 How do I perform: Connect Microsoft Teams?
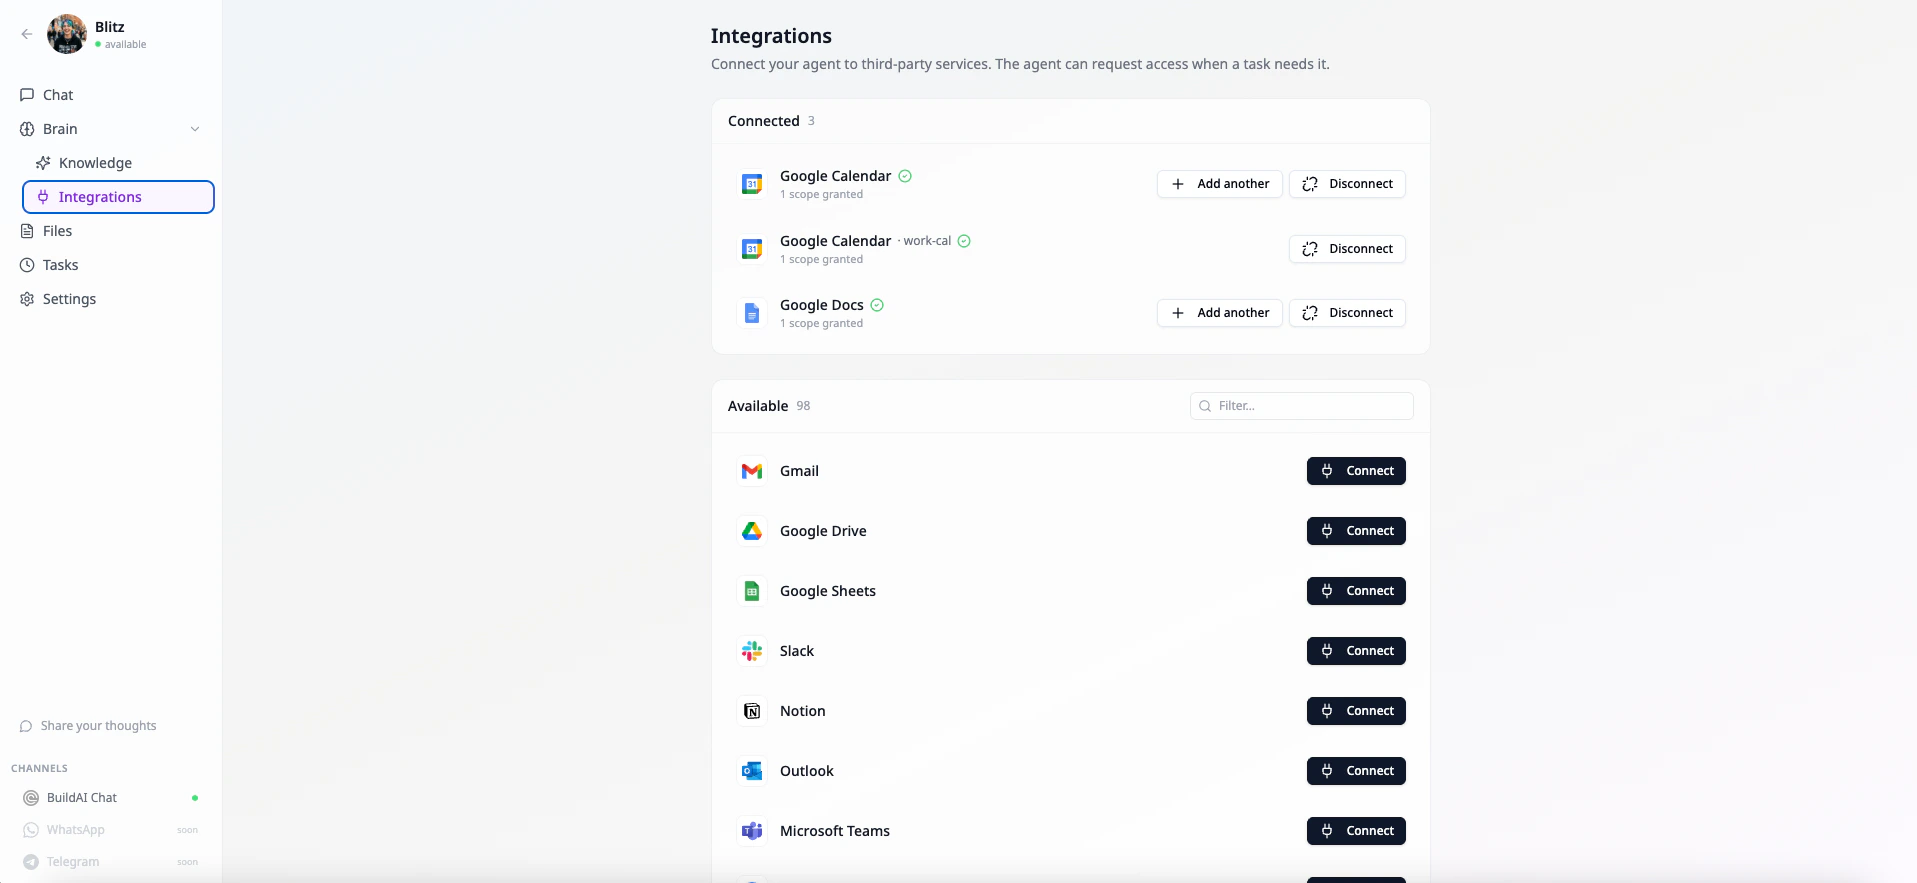1356,831
